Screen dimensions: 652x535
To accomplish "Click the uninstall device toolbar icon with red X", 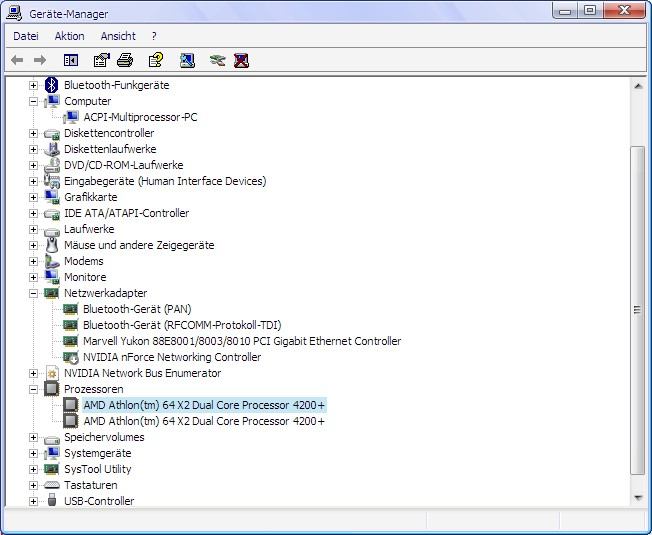I will click(x=241, y=61).
